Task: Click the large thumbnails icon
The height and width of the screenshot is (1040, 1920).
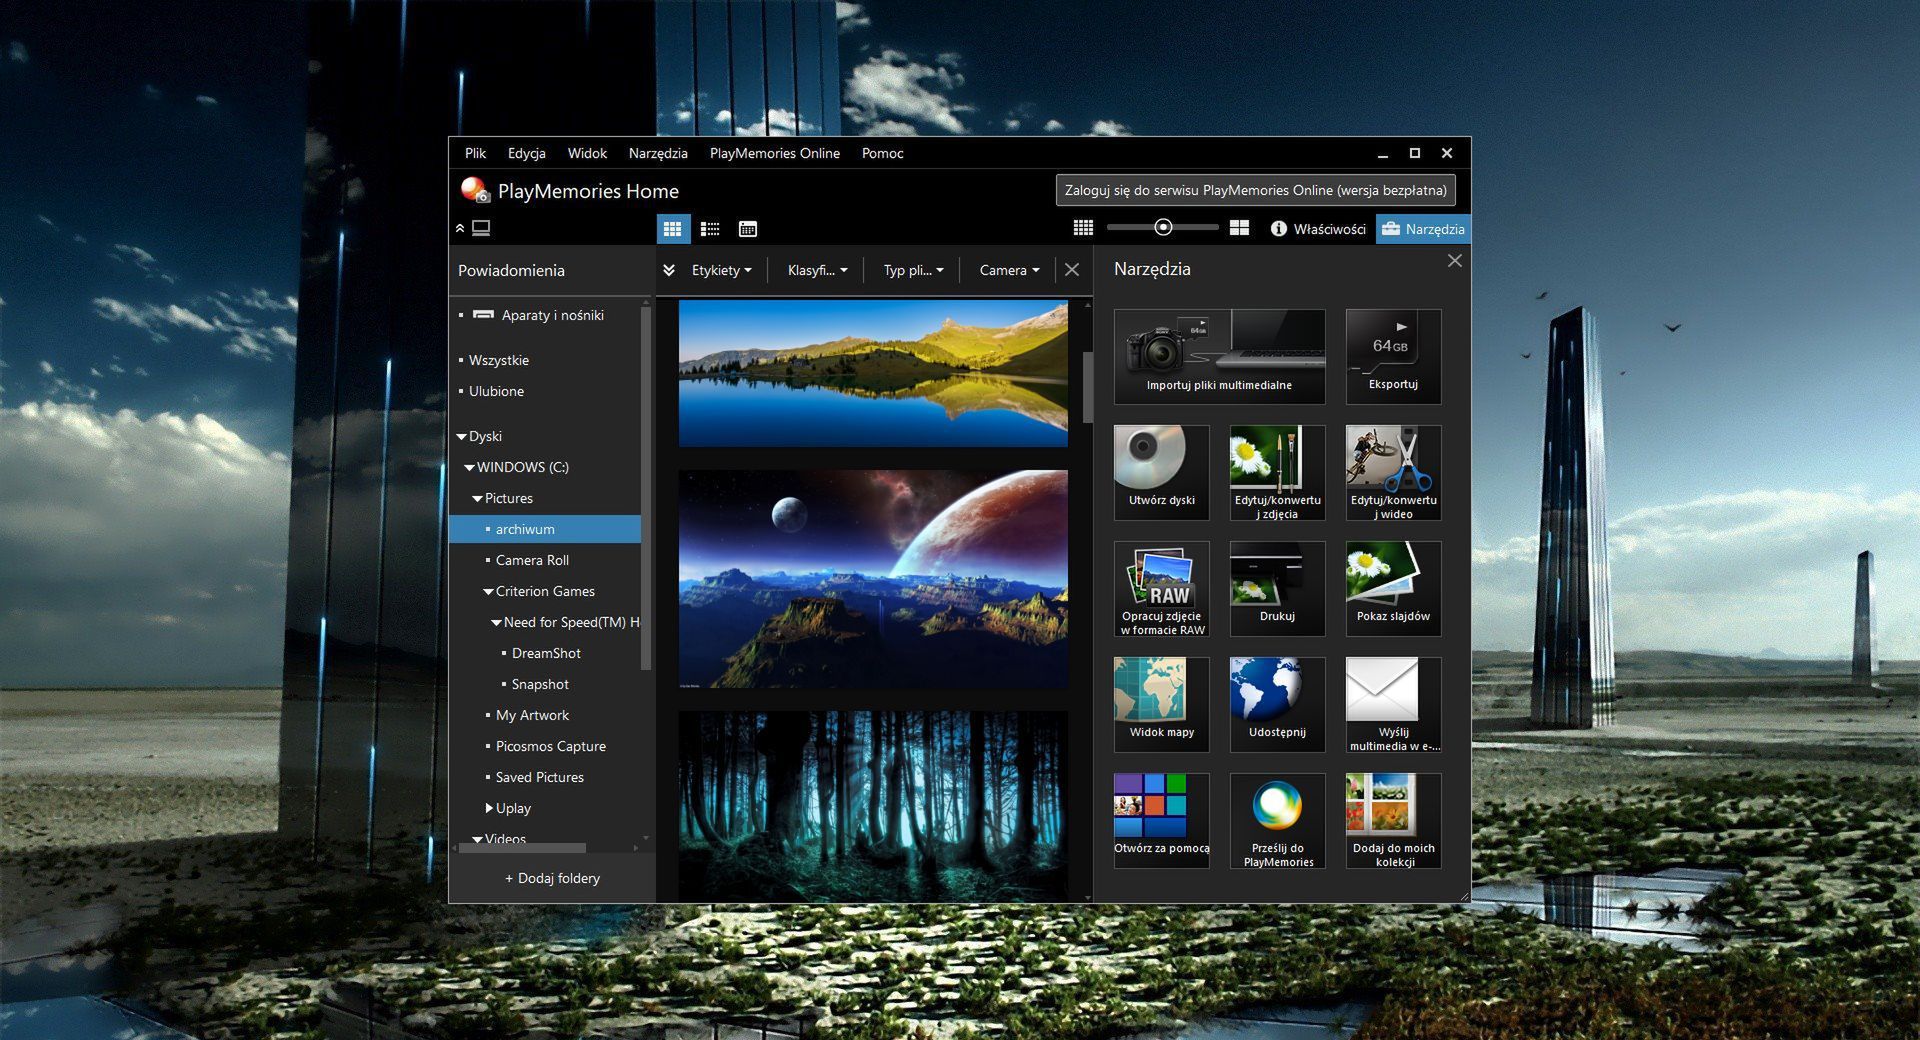Action: (x=1239, y=228)
